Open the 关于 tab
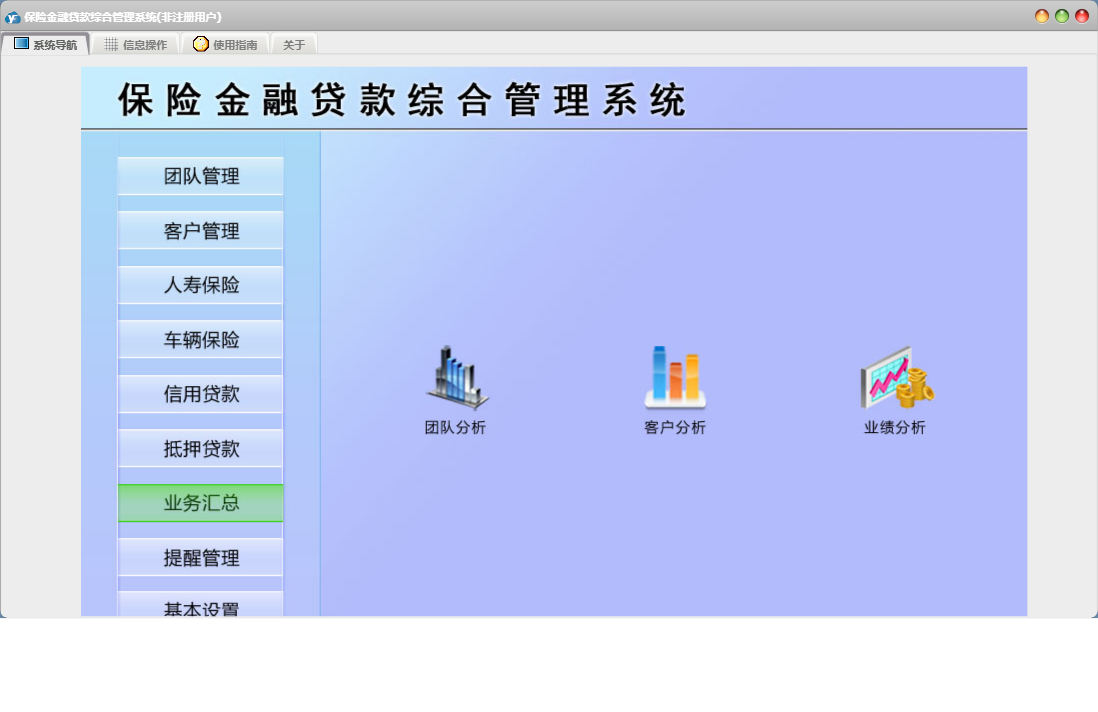Screen dimensions: 1098x712 [294, 44]
